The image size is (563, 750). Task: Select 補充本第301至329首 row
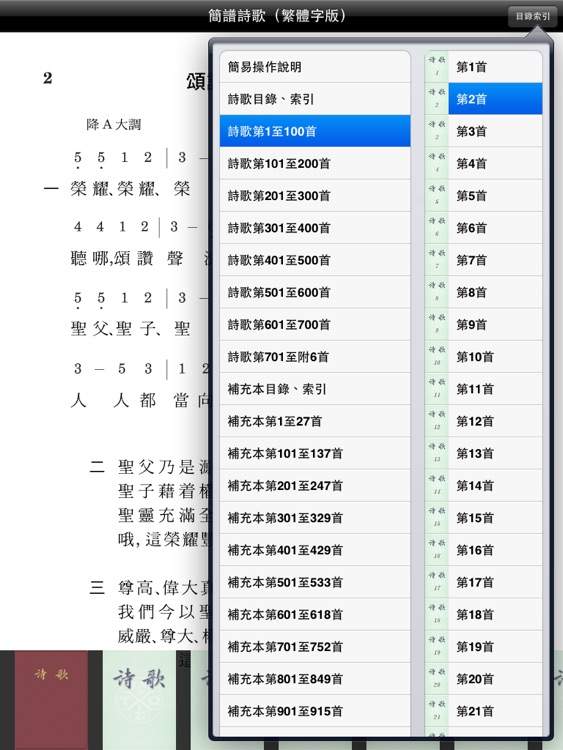[x=315, y=518]
